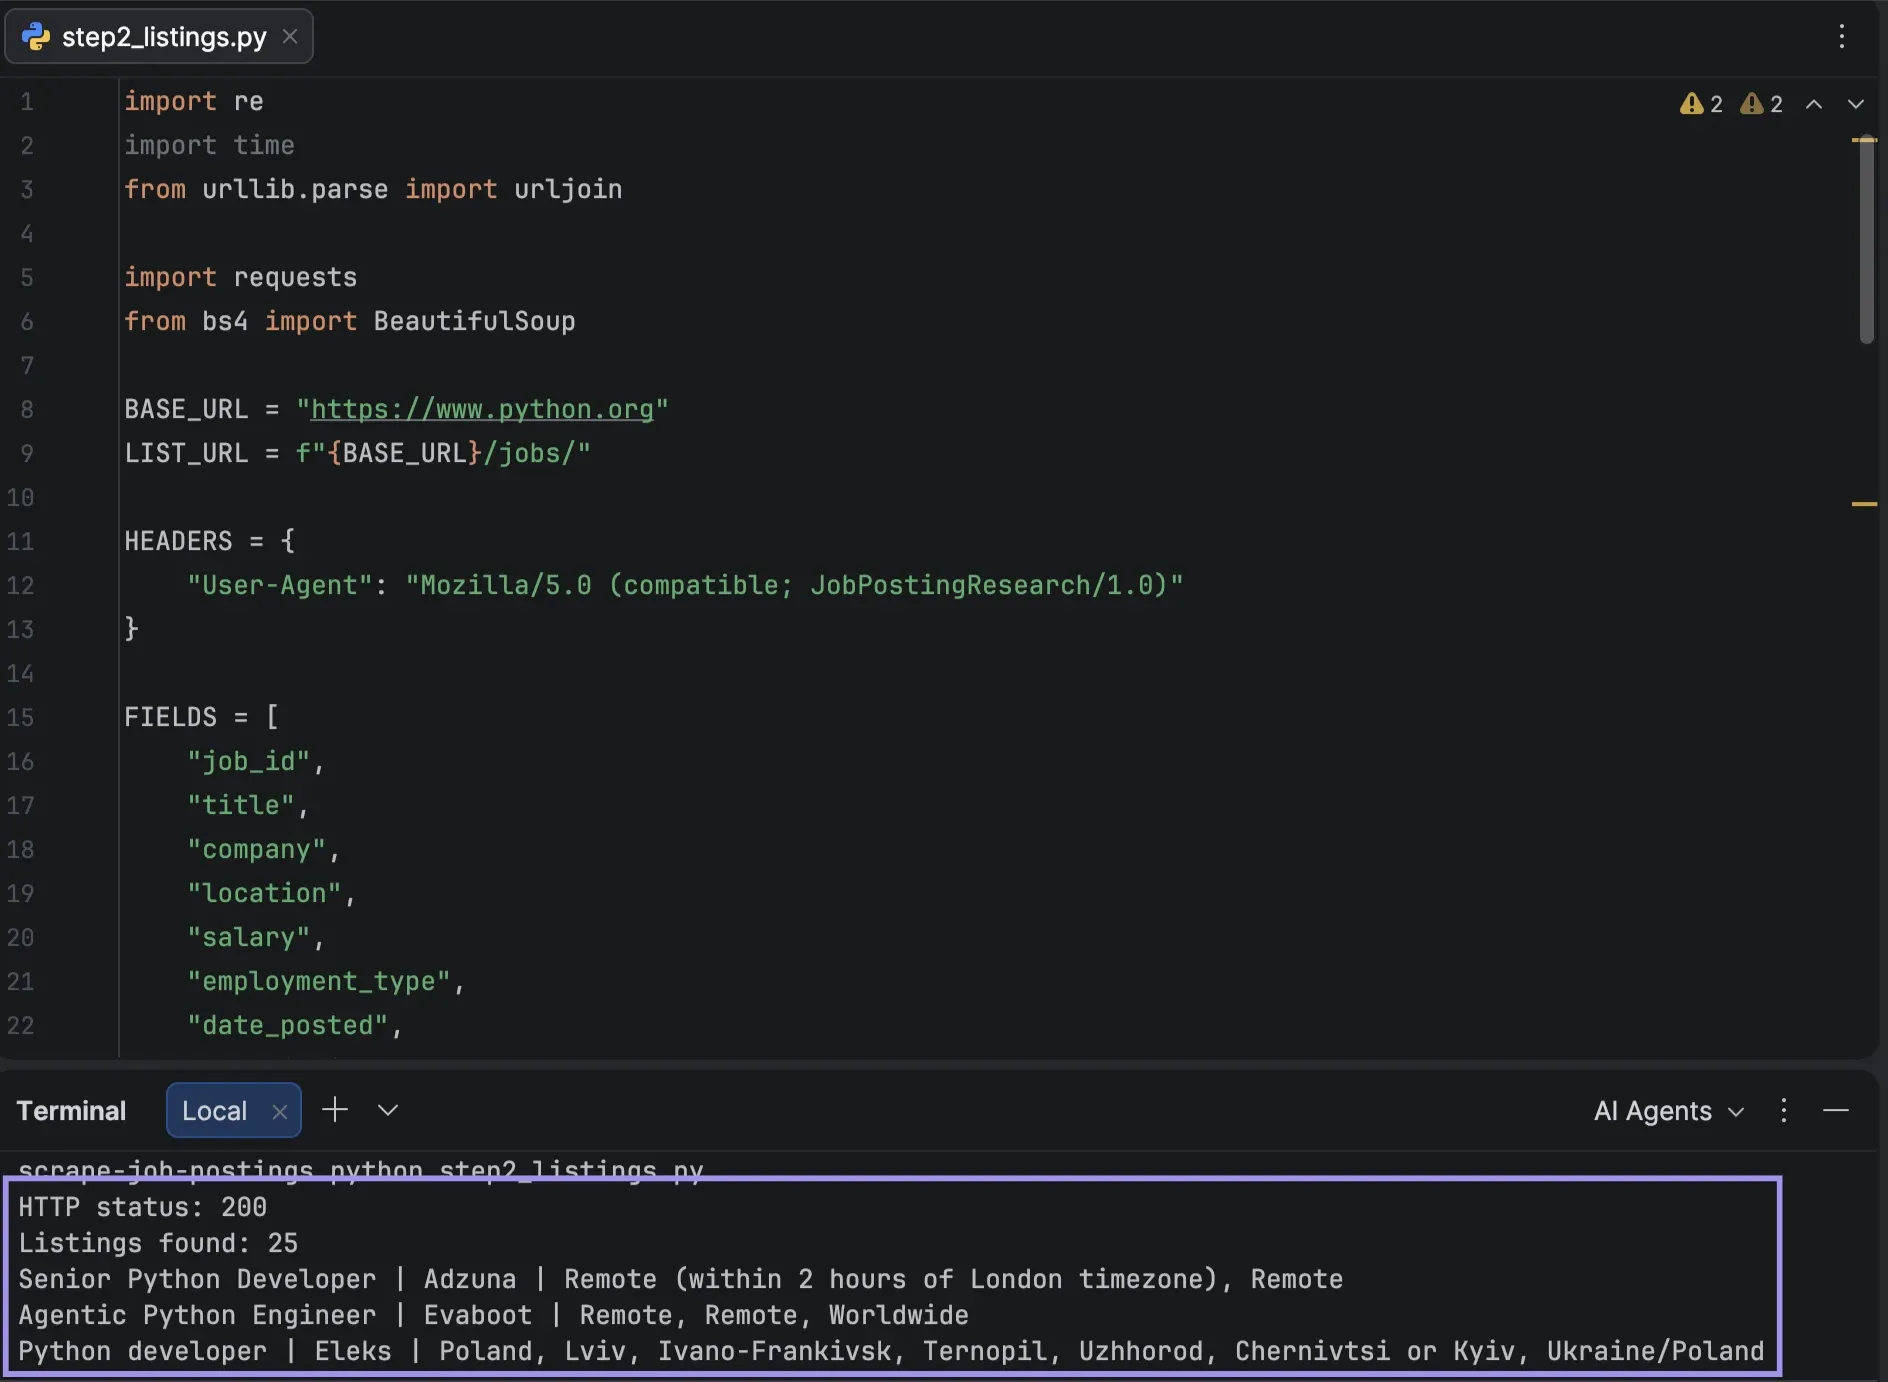The image size is (1888, 1382).
Task: Expand the new terminal session dropdown chevron
Action: (388, 1110)
